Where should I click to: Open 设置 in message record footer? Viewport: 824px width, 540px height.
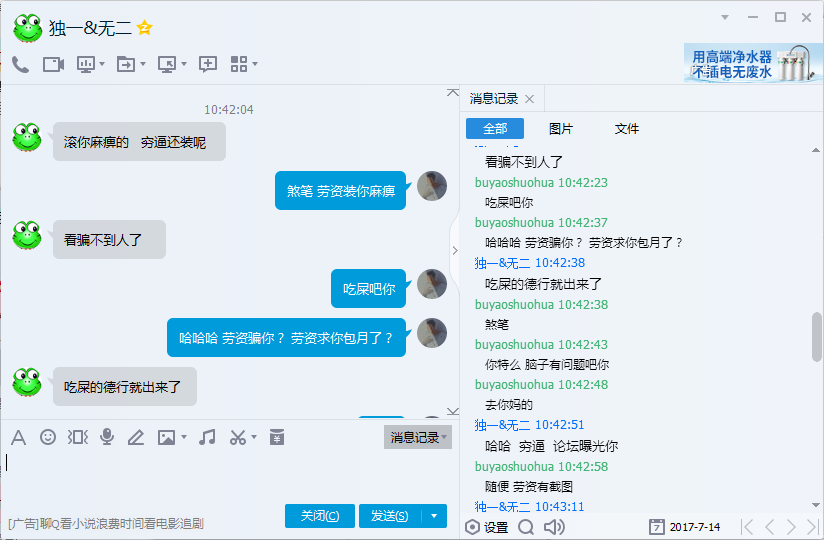(x=487, y=527)
